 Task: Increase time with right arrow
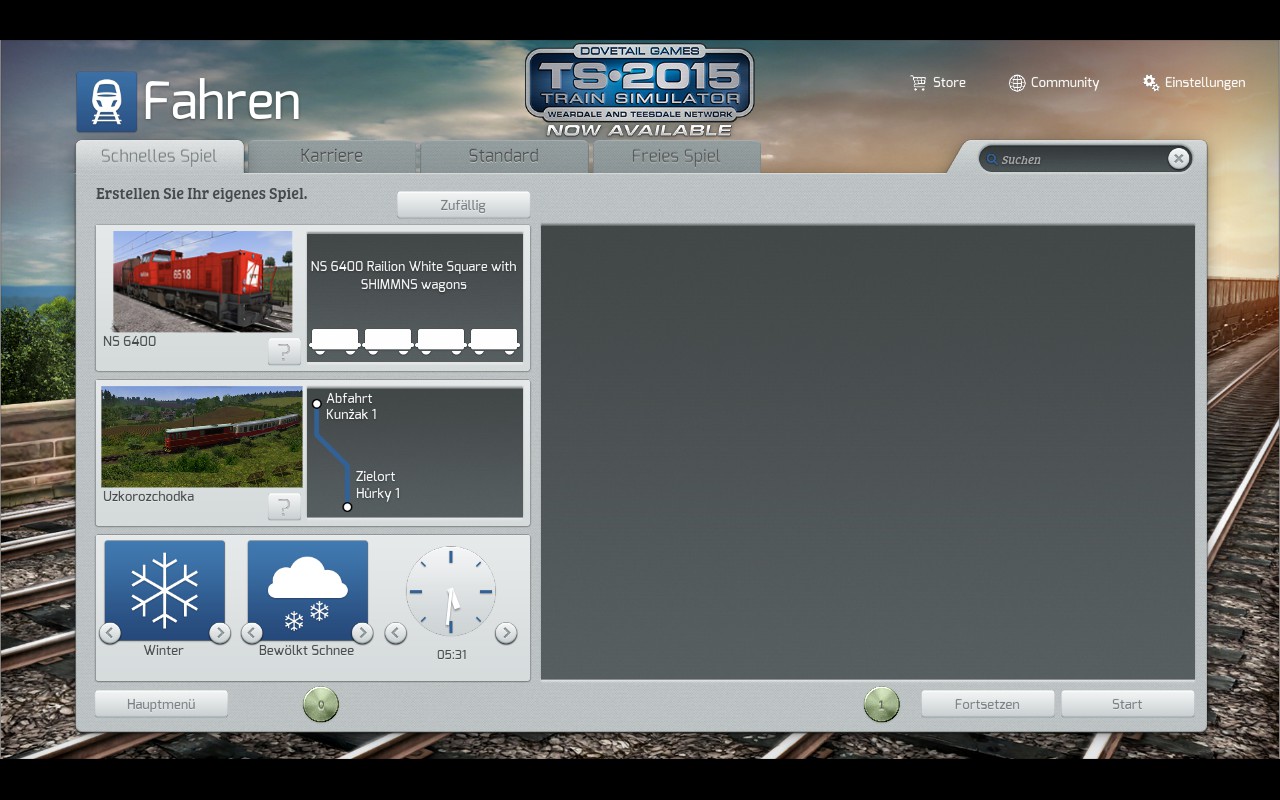[506, 633]
